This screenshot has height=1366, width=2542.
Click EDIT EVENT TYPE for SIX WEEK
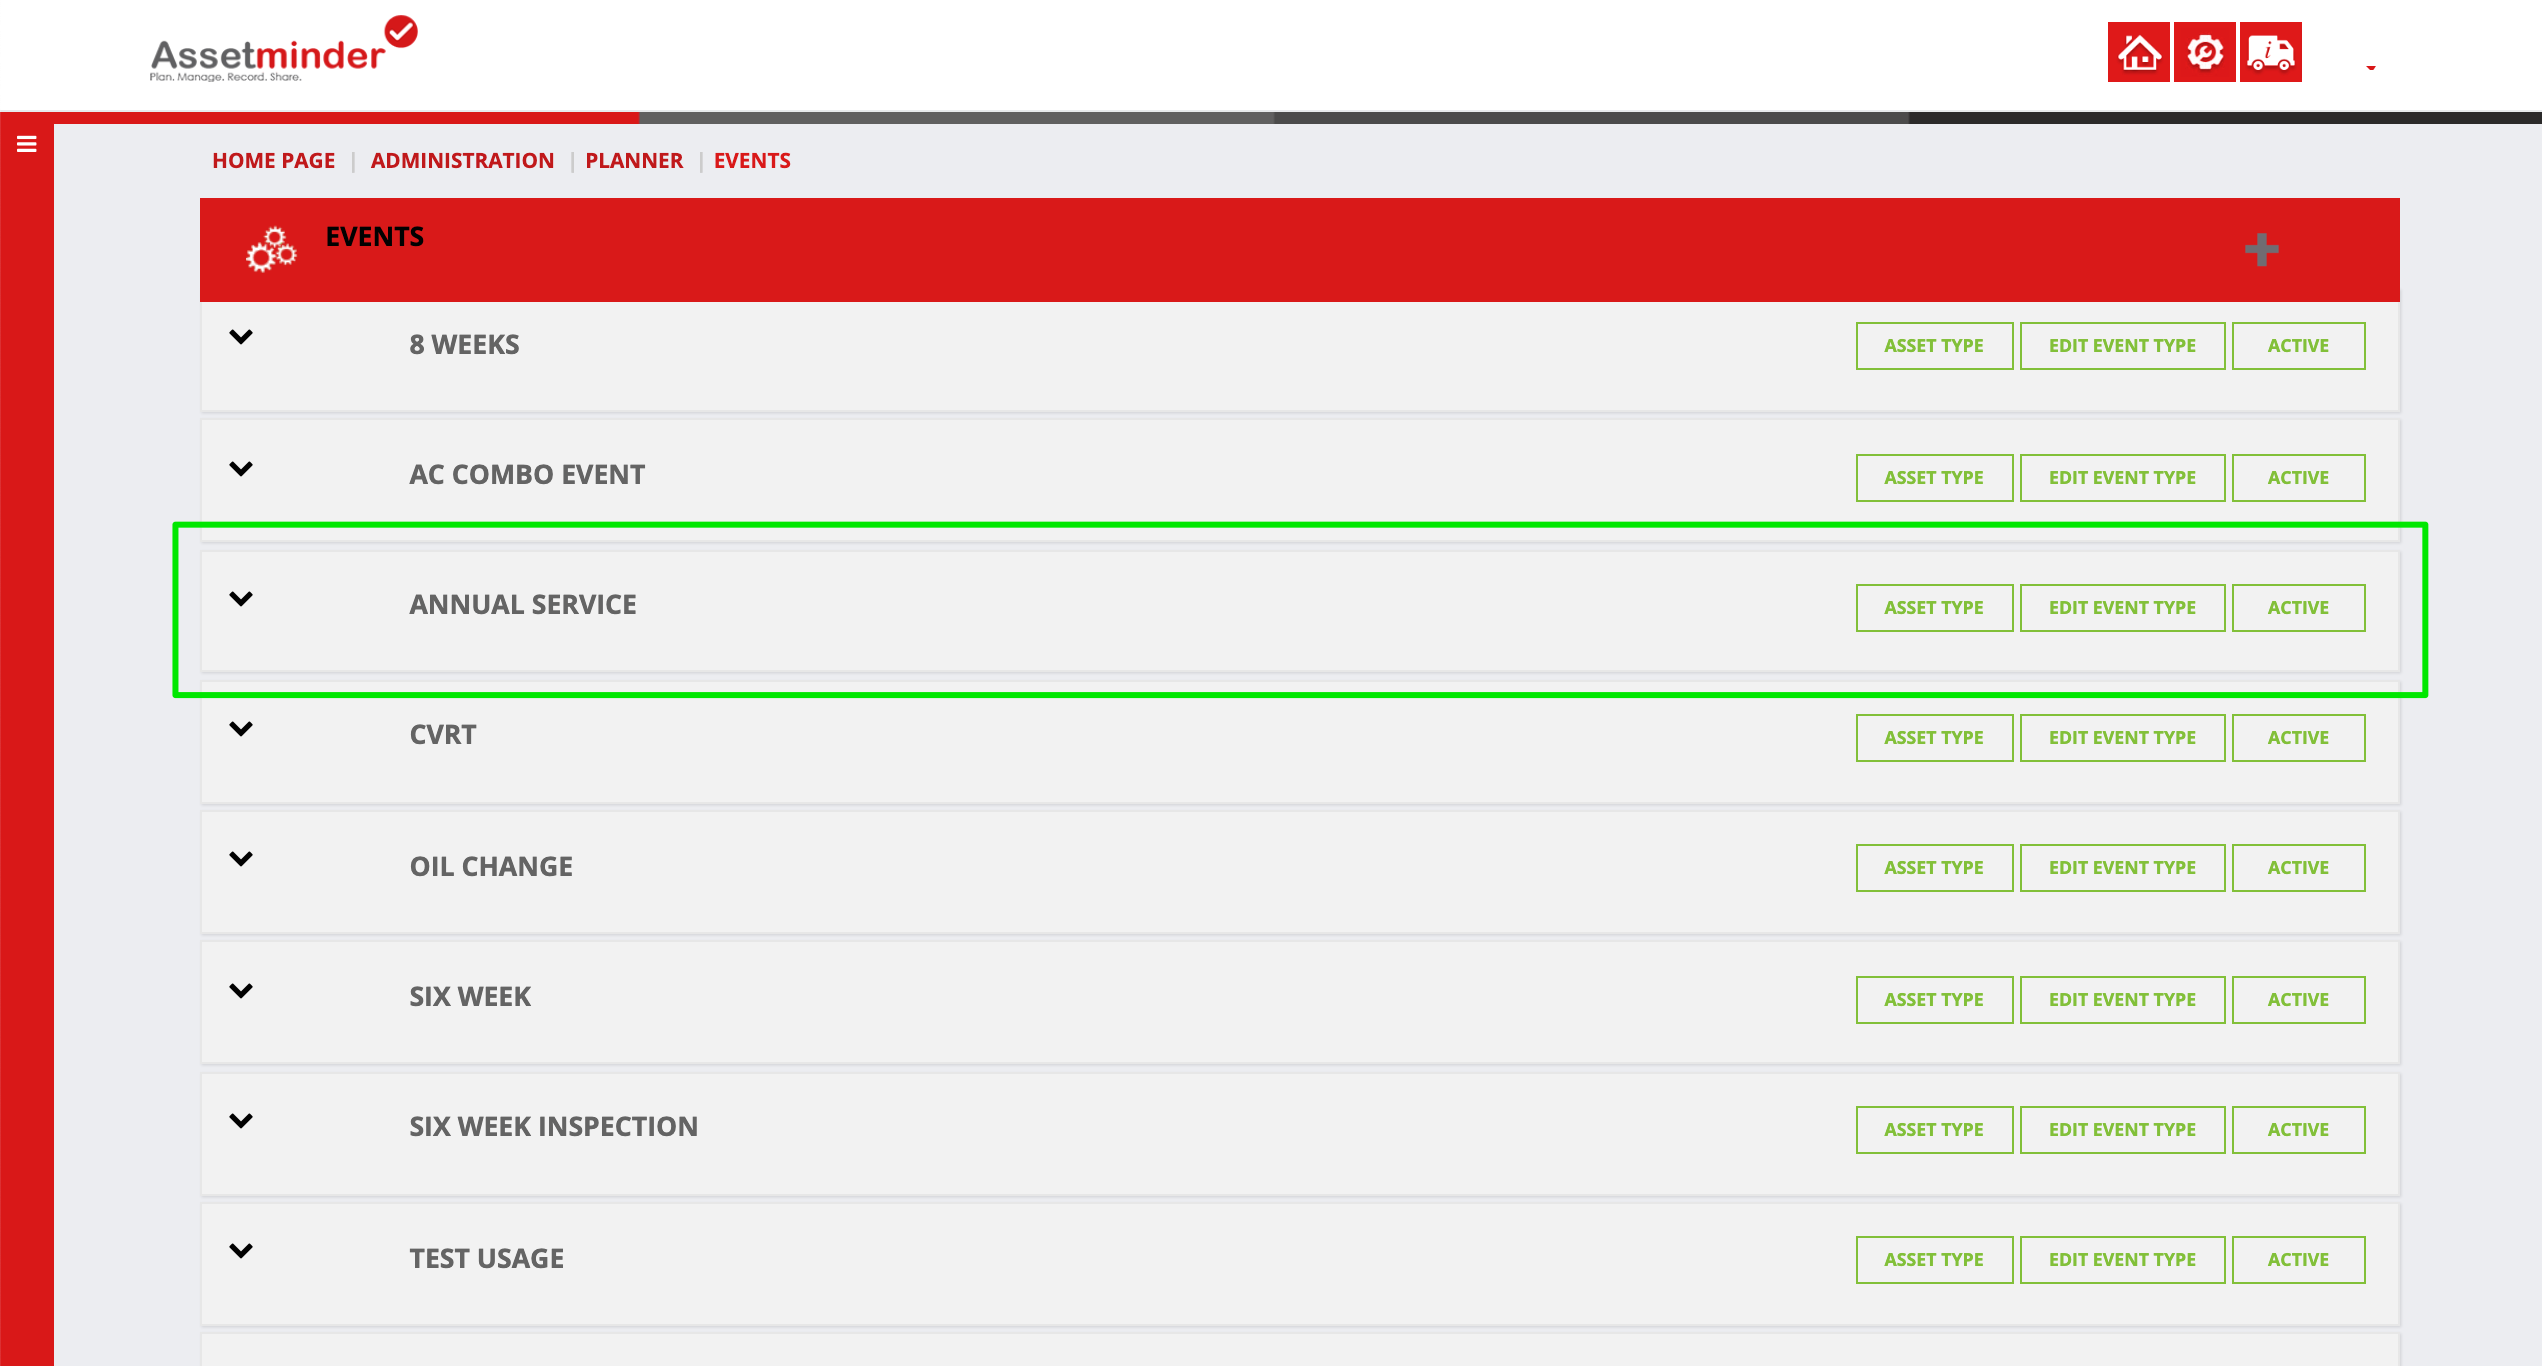tap(2122, 1000)
